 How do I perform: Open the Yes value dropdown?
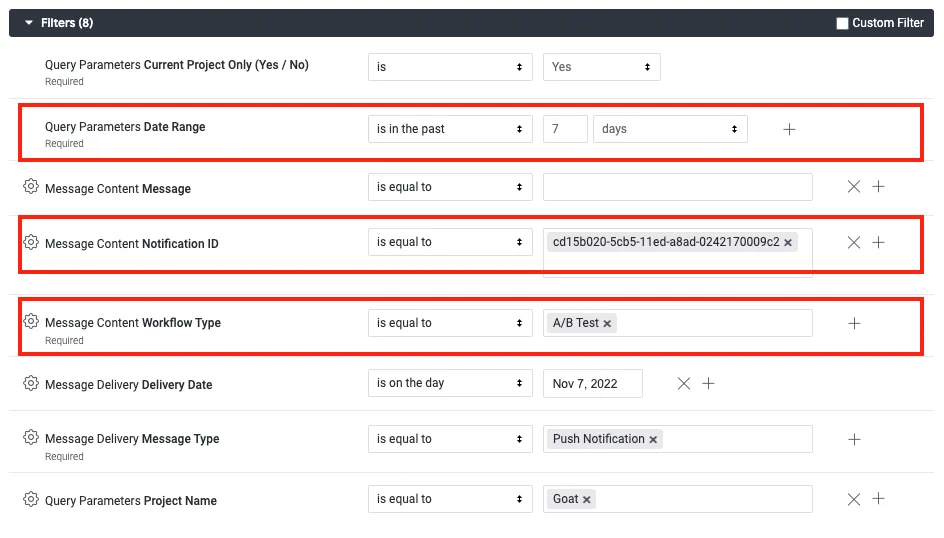pyautogui.click(x=601, y=67)
